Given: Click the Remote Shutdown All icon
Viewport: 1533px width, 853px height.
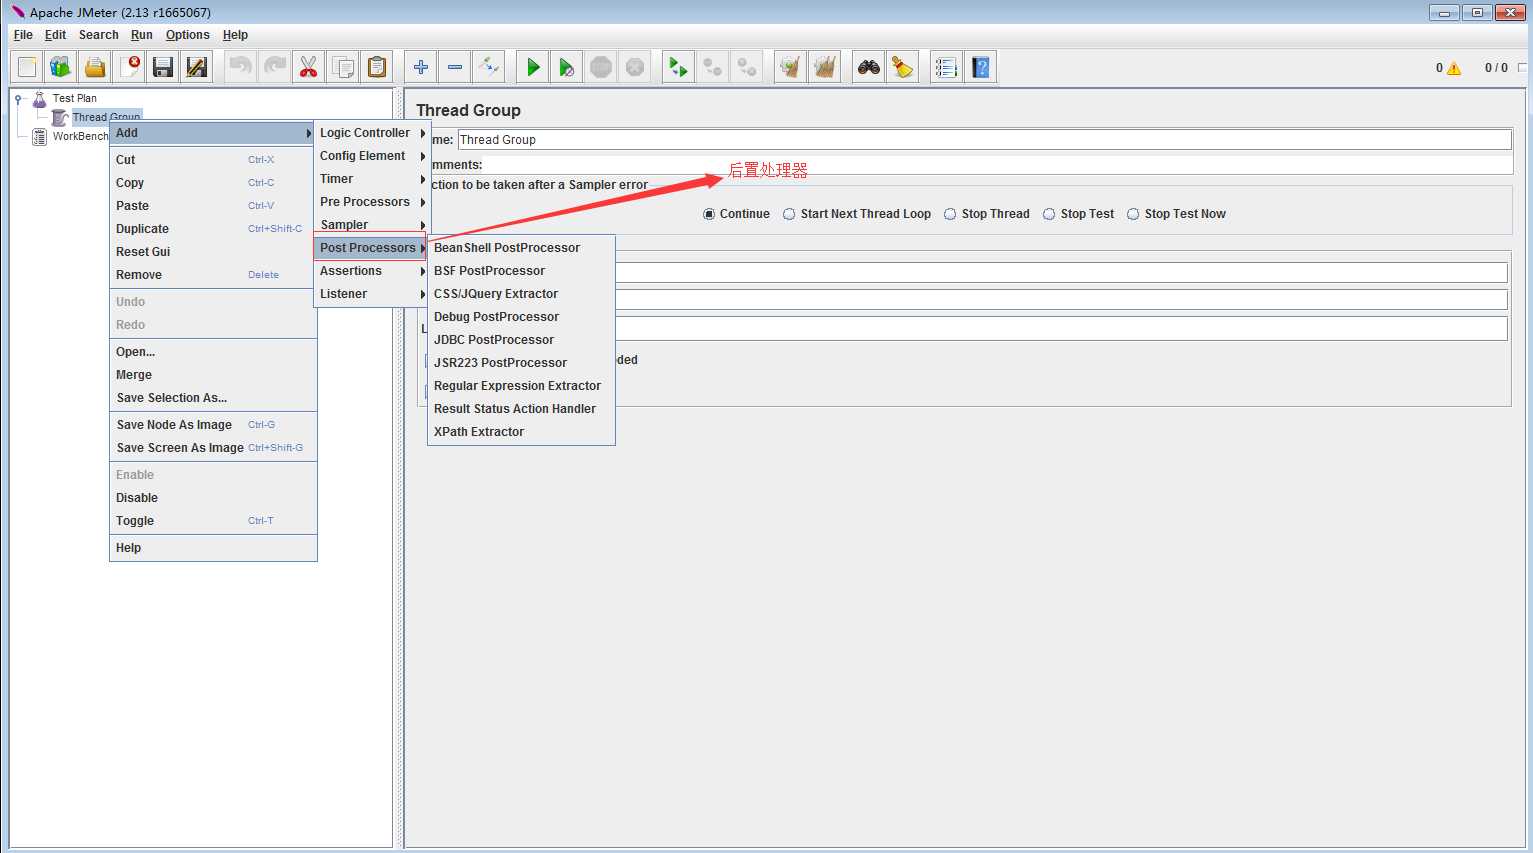Looking at the screenshot, I should point(746,67).
